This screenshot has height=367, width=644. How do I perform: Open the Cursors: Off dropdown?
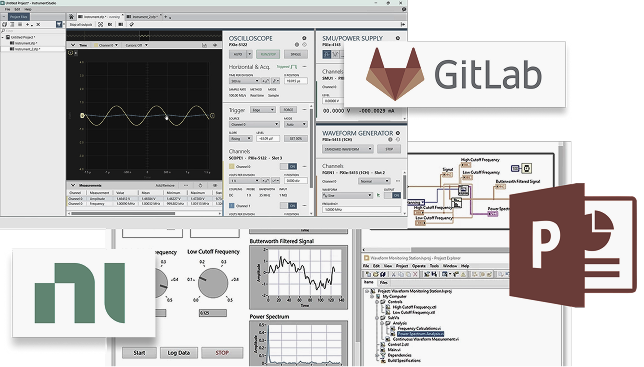[x=137, y=45]
